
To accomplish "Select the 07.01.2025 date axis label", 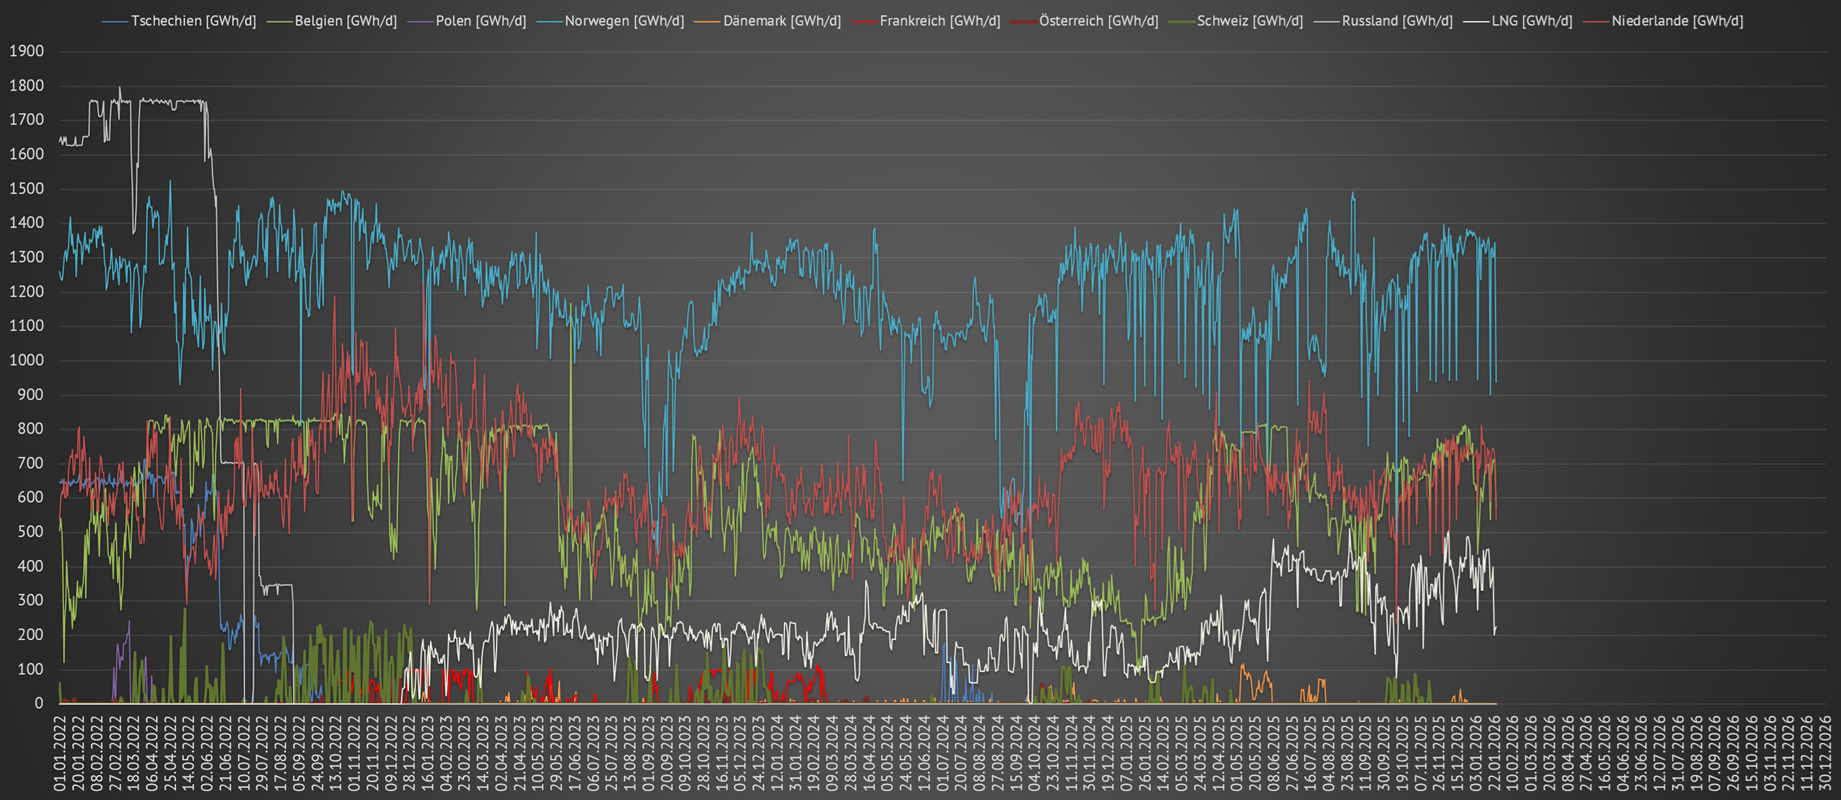I will point(1126,752).
